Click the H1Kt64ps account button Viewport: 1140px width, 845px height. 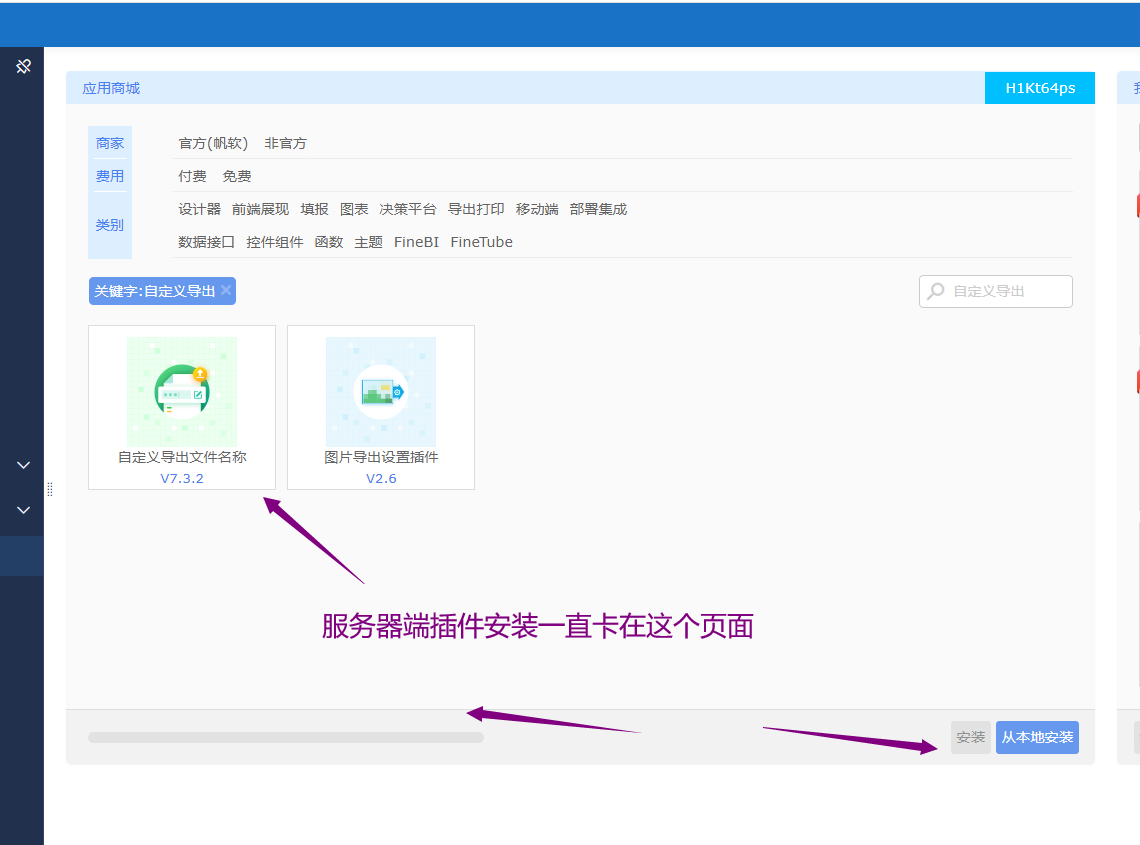[1040, 88]
